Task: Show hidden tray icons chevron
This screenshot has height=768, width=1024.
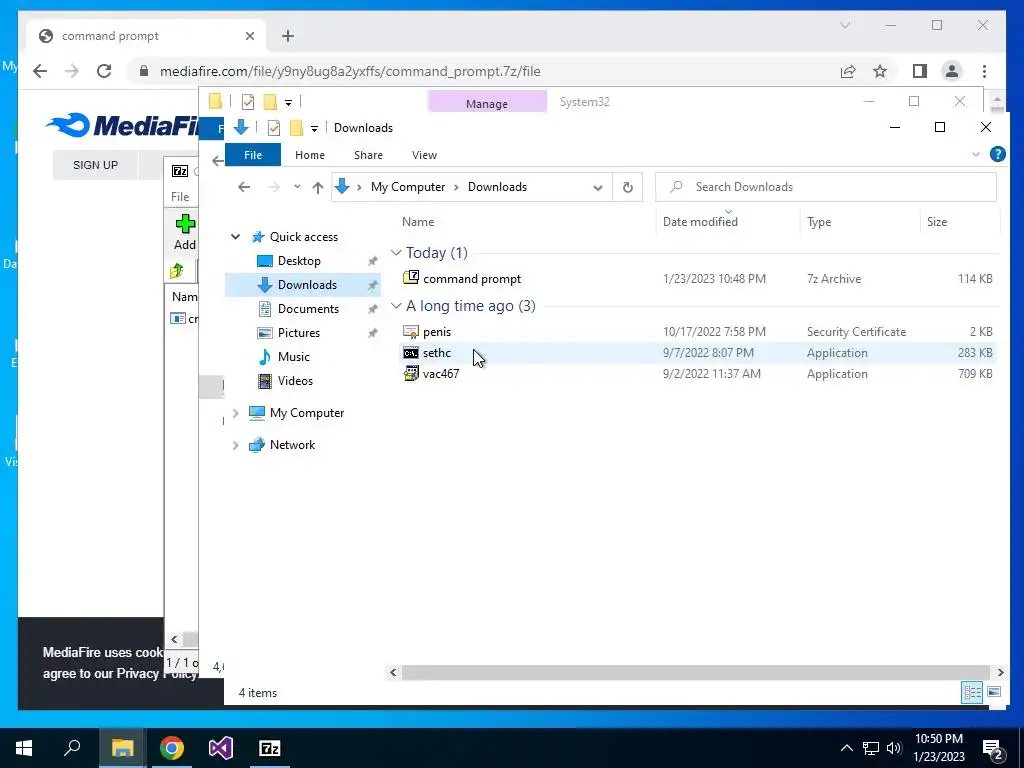Action: (x=846, y=748)
